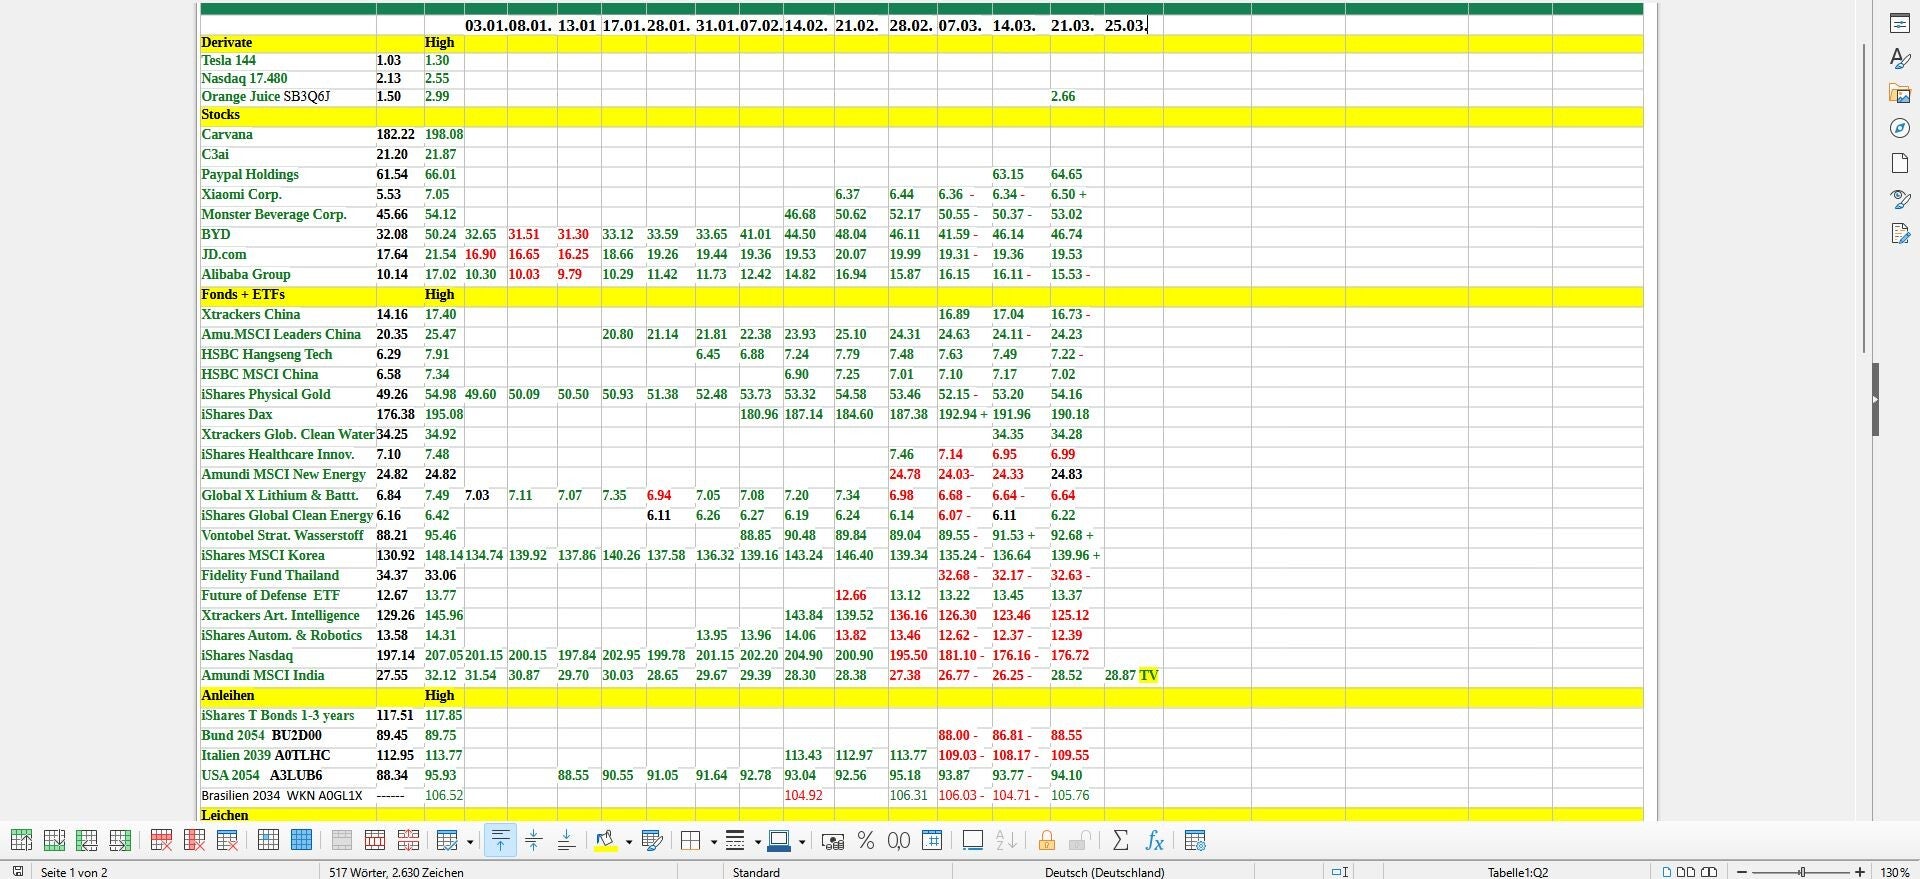Image resolution: width=1920 pixels, height=879 pixels.
Task: Click the 'Tabelle1:Q2' cell reference field
Action: pos(1517,872)
